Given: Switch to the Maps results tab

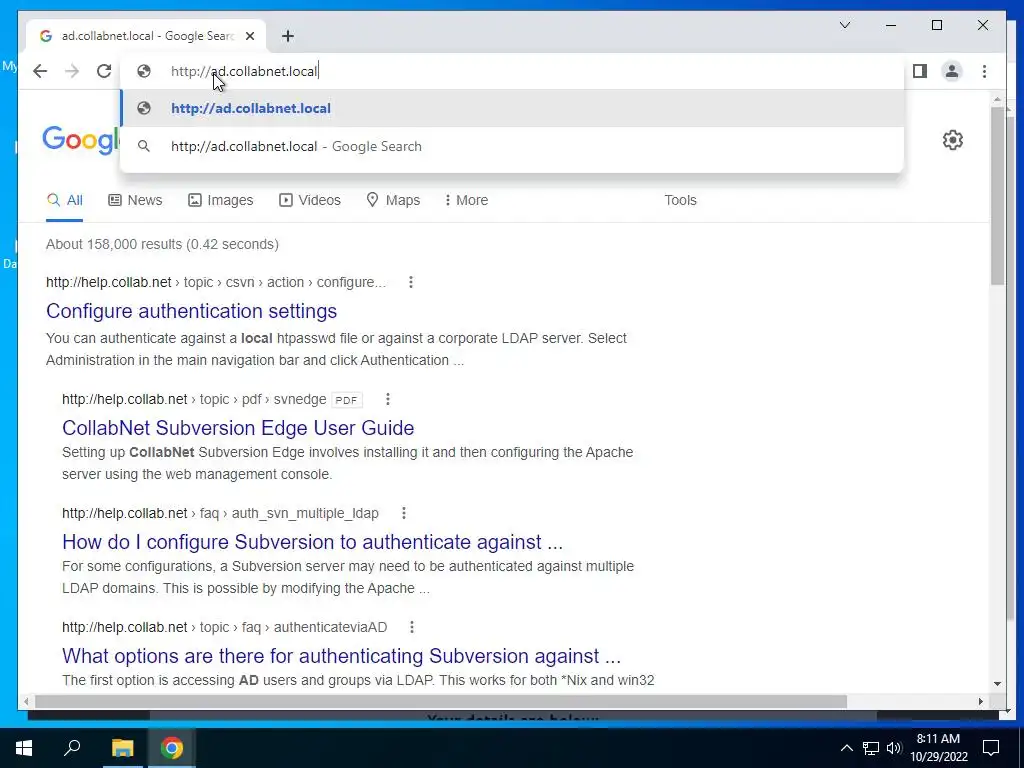Looking at the screenshot, I should (393, 200).
